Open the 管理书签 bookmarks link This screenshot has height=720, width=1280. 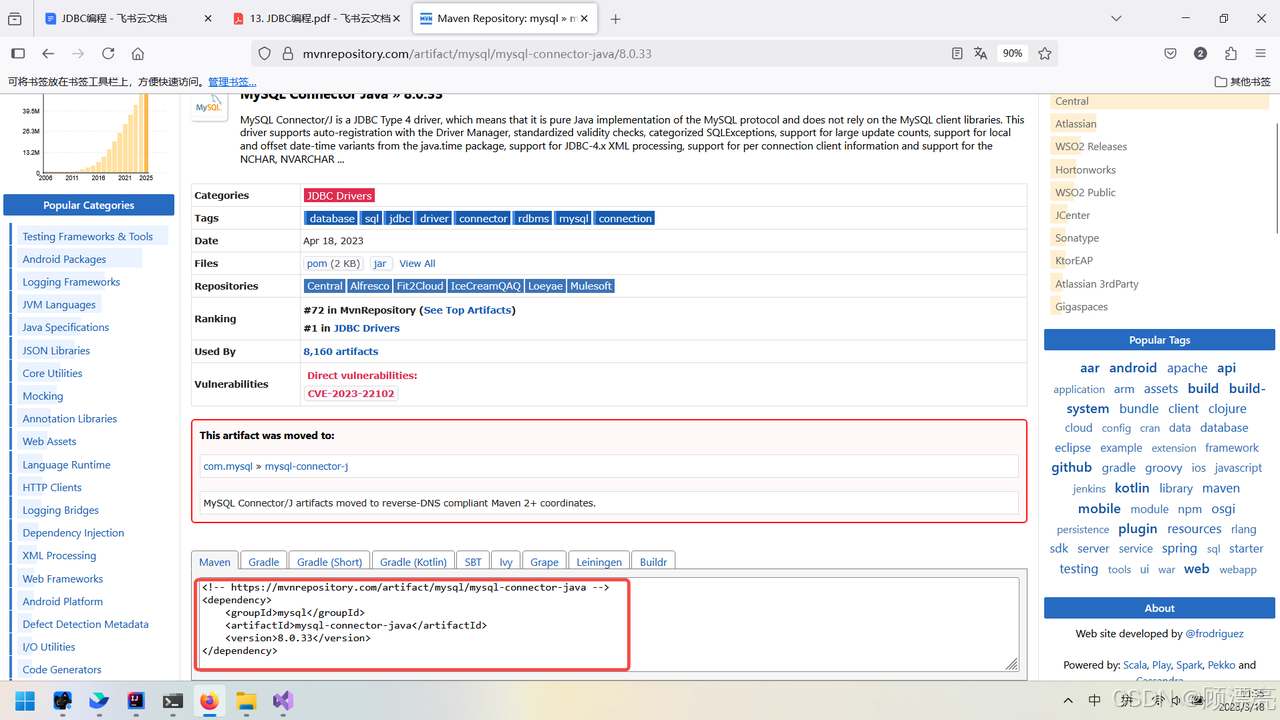pos(232,82)
